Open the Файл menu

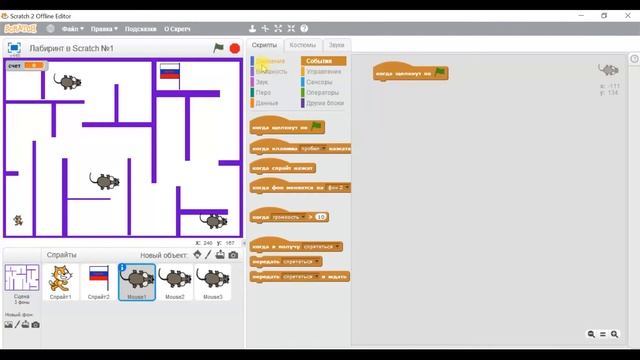click(73, 29)
